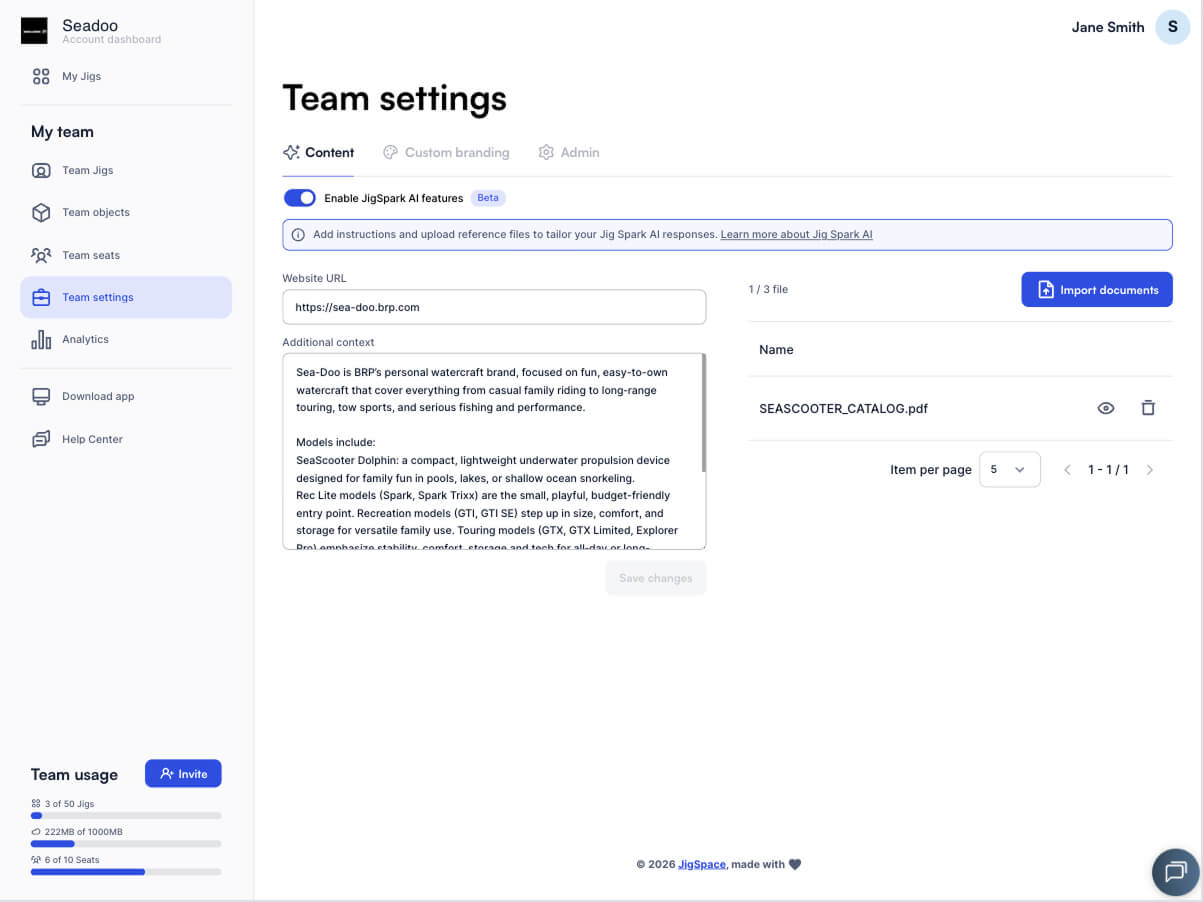Click the Custom branding palette icon
This screenshot has height=902, width=1203.
pyautogui.click(x=390, y=153)
